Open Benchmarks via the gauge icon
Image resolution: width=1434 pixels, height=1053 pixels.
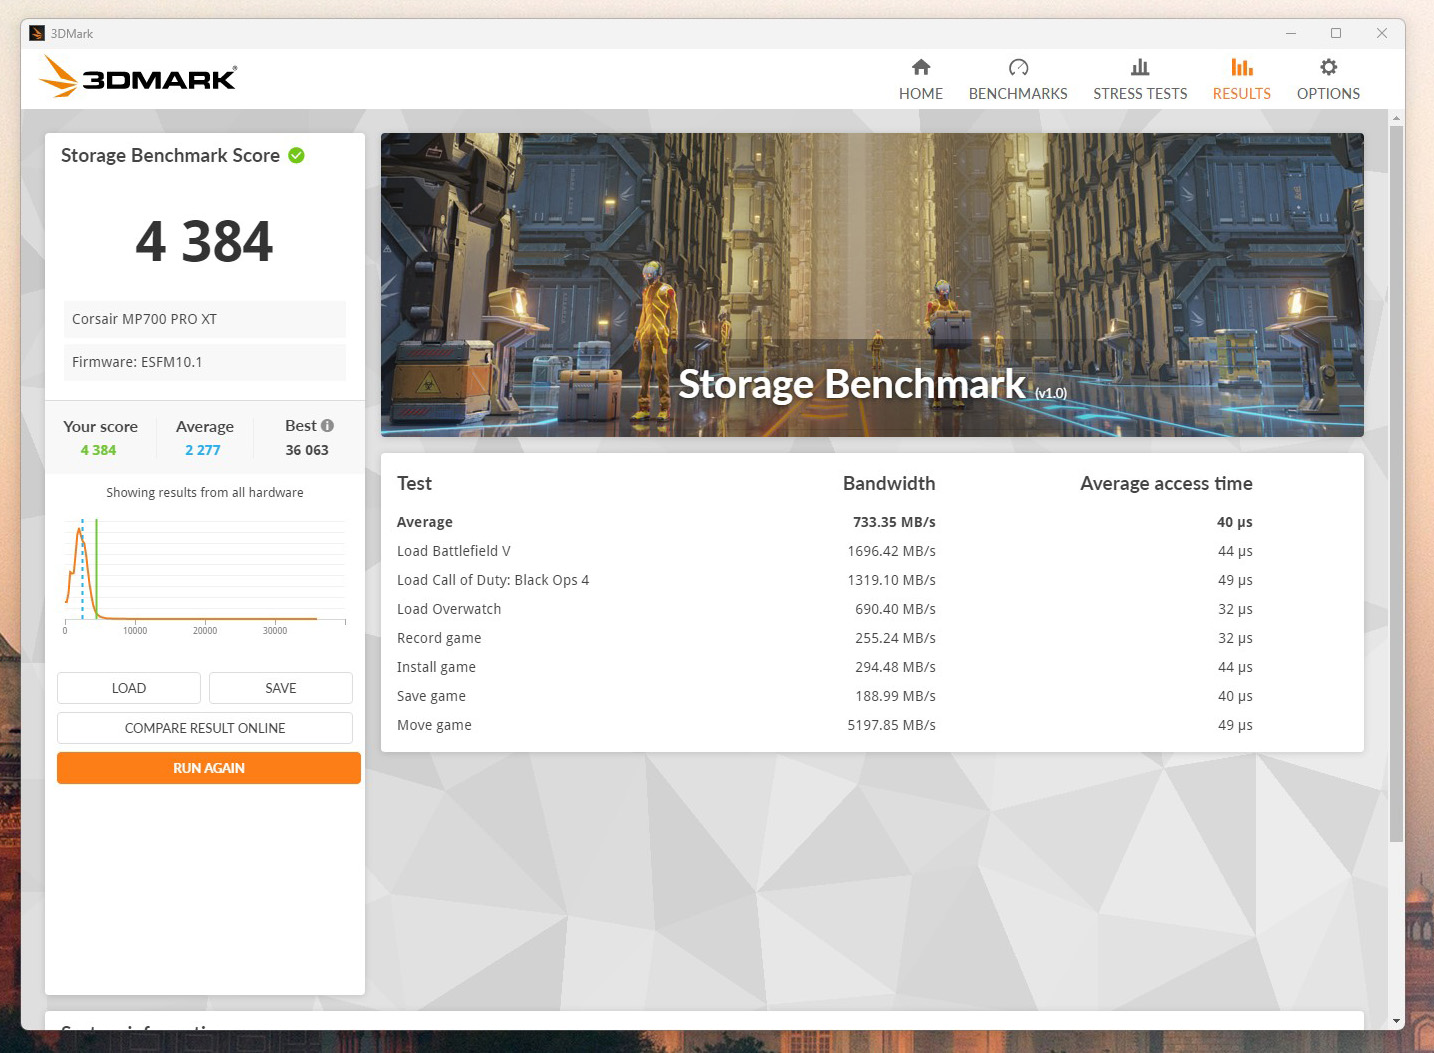coord(1018,67)
